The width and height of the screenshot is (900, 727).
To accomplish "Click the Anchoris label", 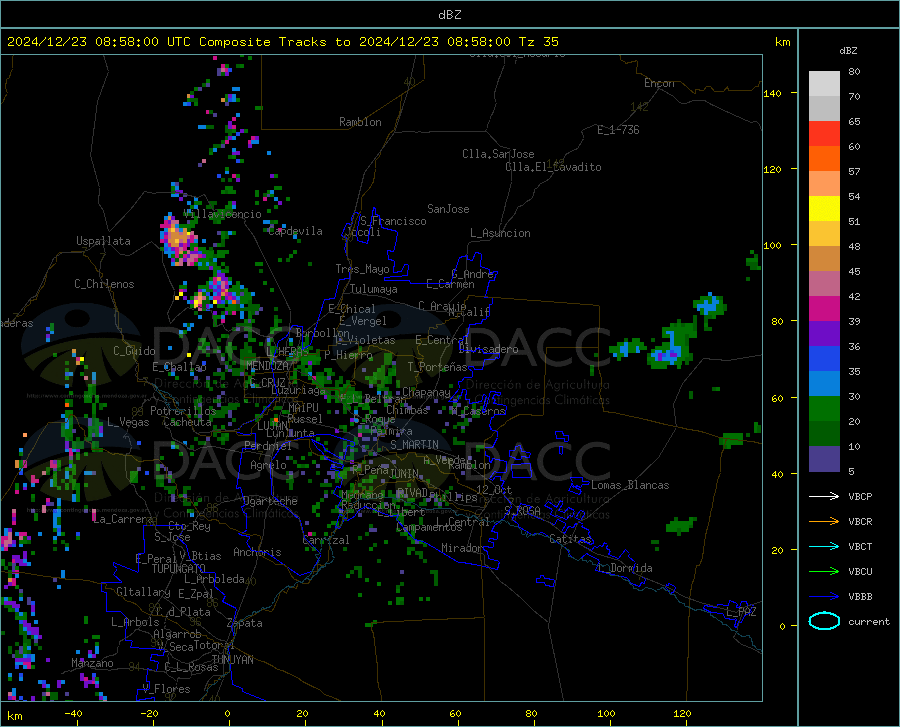I will click(x=257, y=553).
